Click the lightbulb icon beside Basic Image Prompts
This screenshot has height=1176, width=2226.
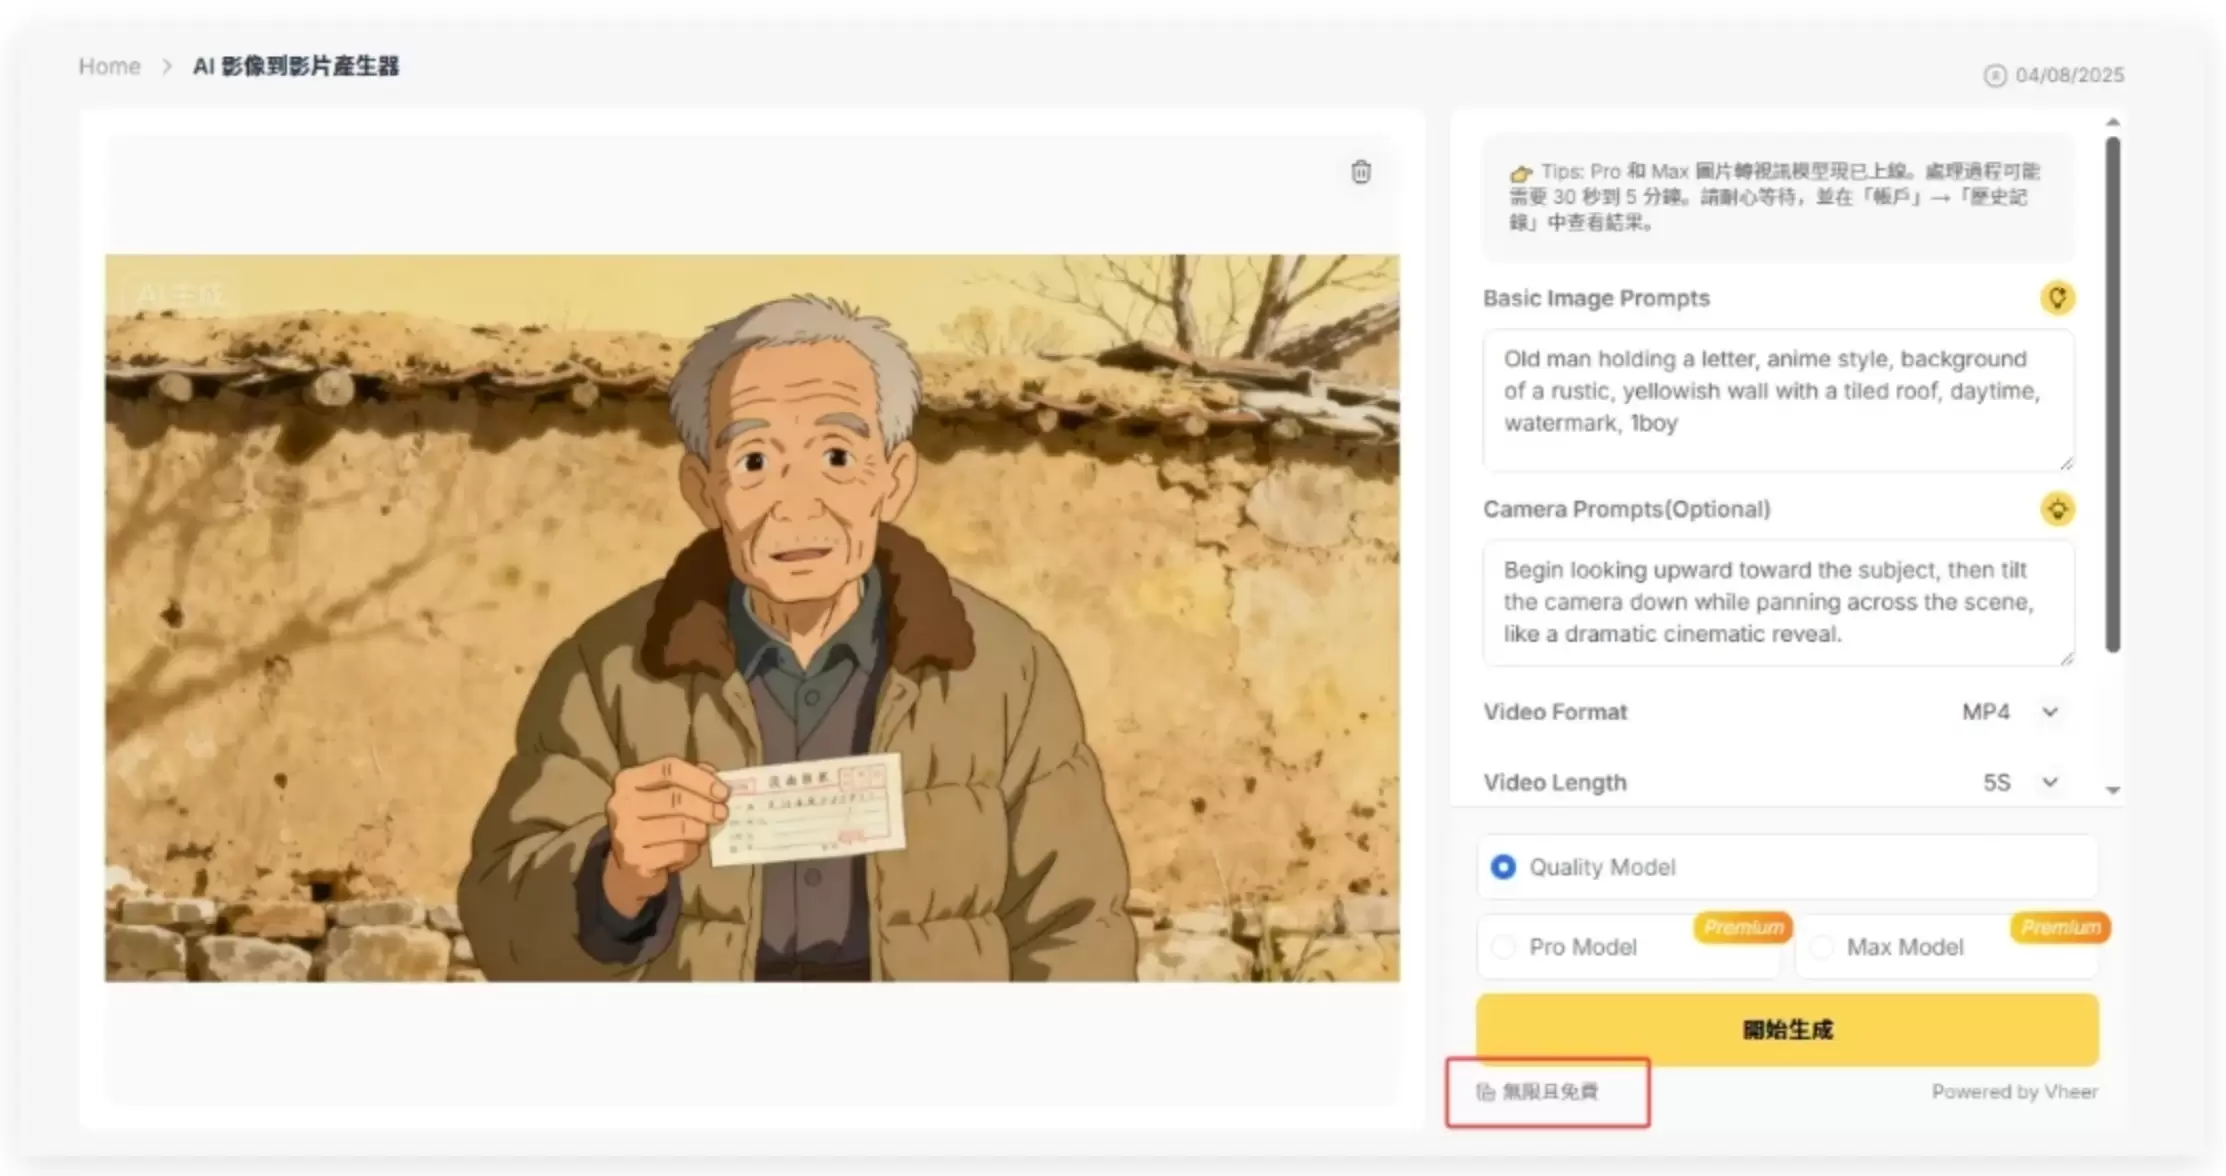[x=2057, y=298]
